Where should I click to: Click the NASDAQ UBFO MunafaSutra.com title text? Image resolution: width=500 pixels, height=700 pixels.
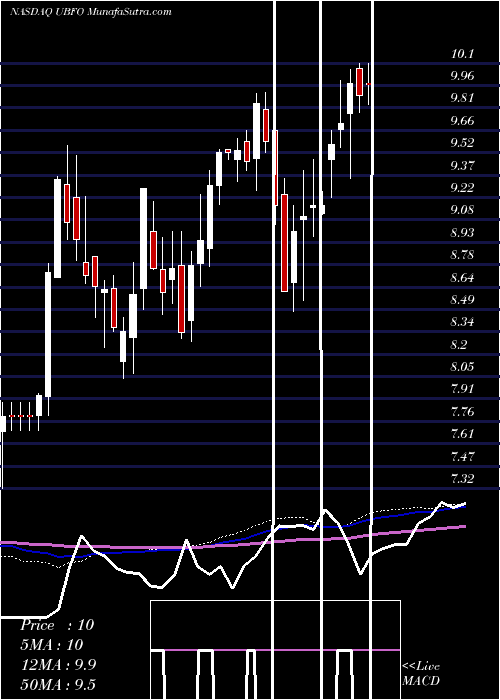(x=91, y=12)
